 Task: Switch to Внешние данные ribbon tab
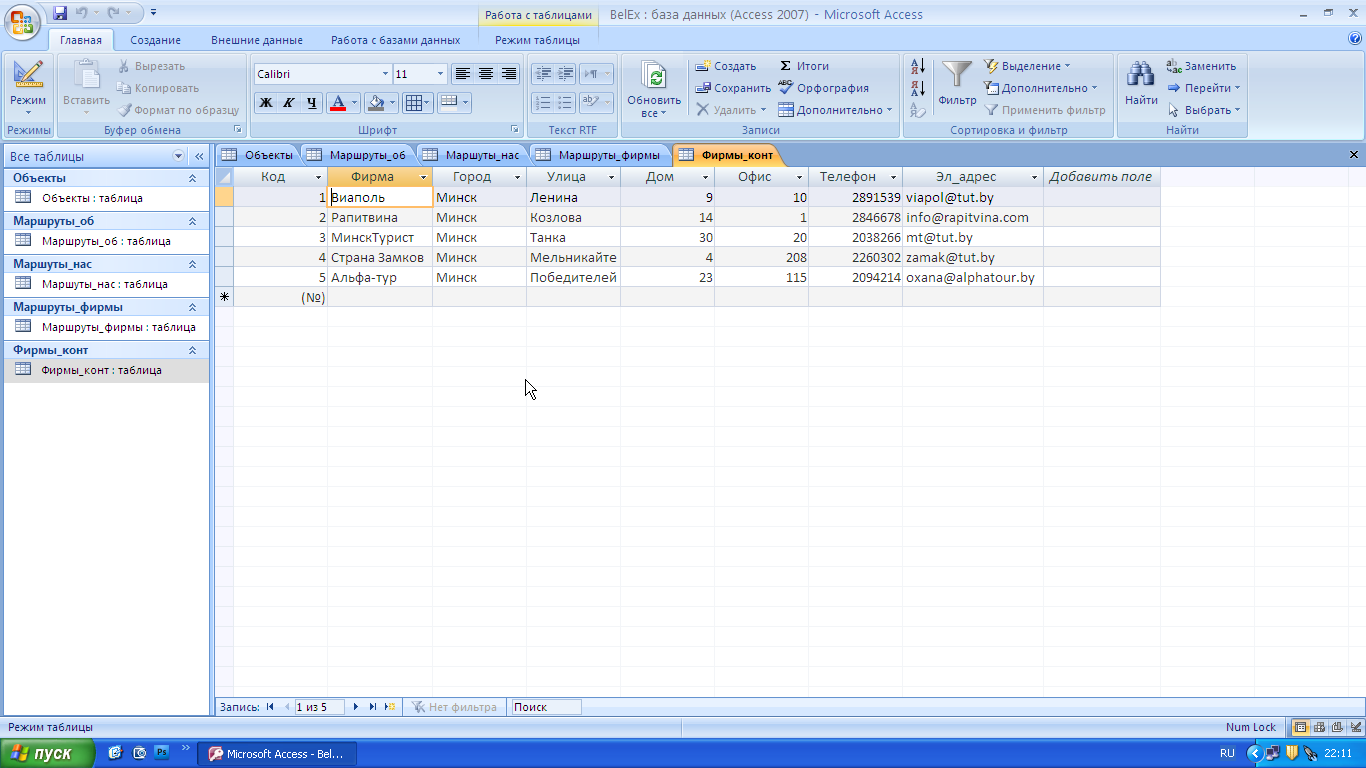256,40
